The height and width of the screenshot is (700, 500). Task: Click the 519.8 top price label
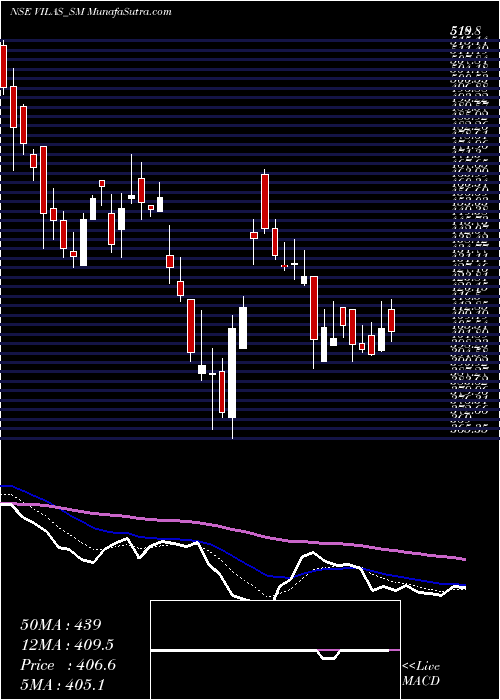(x=465, y=31)
